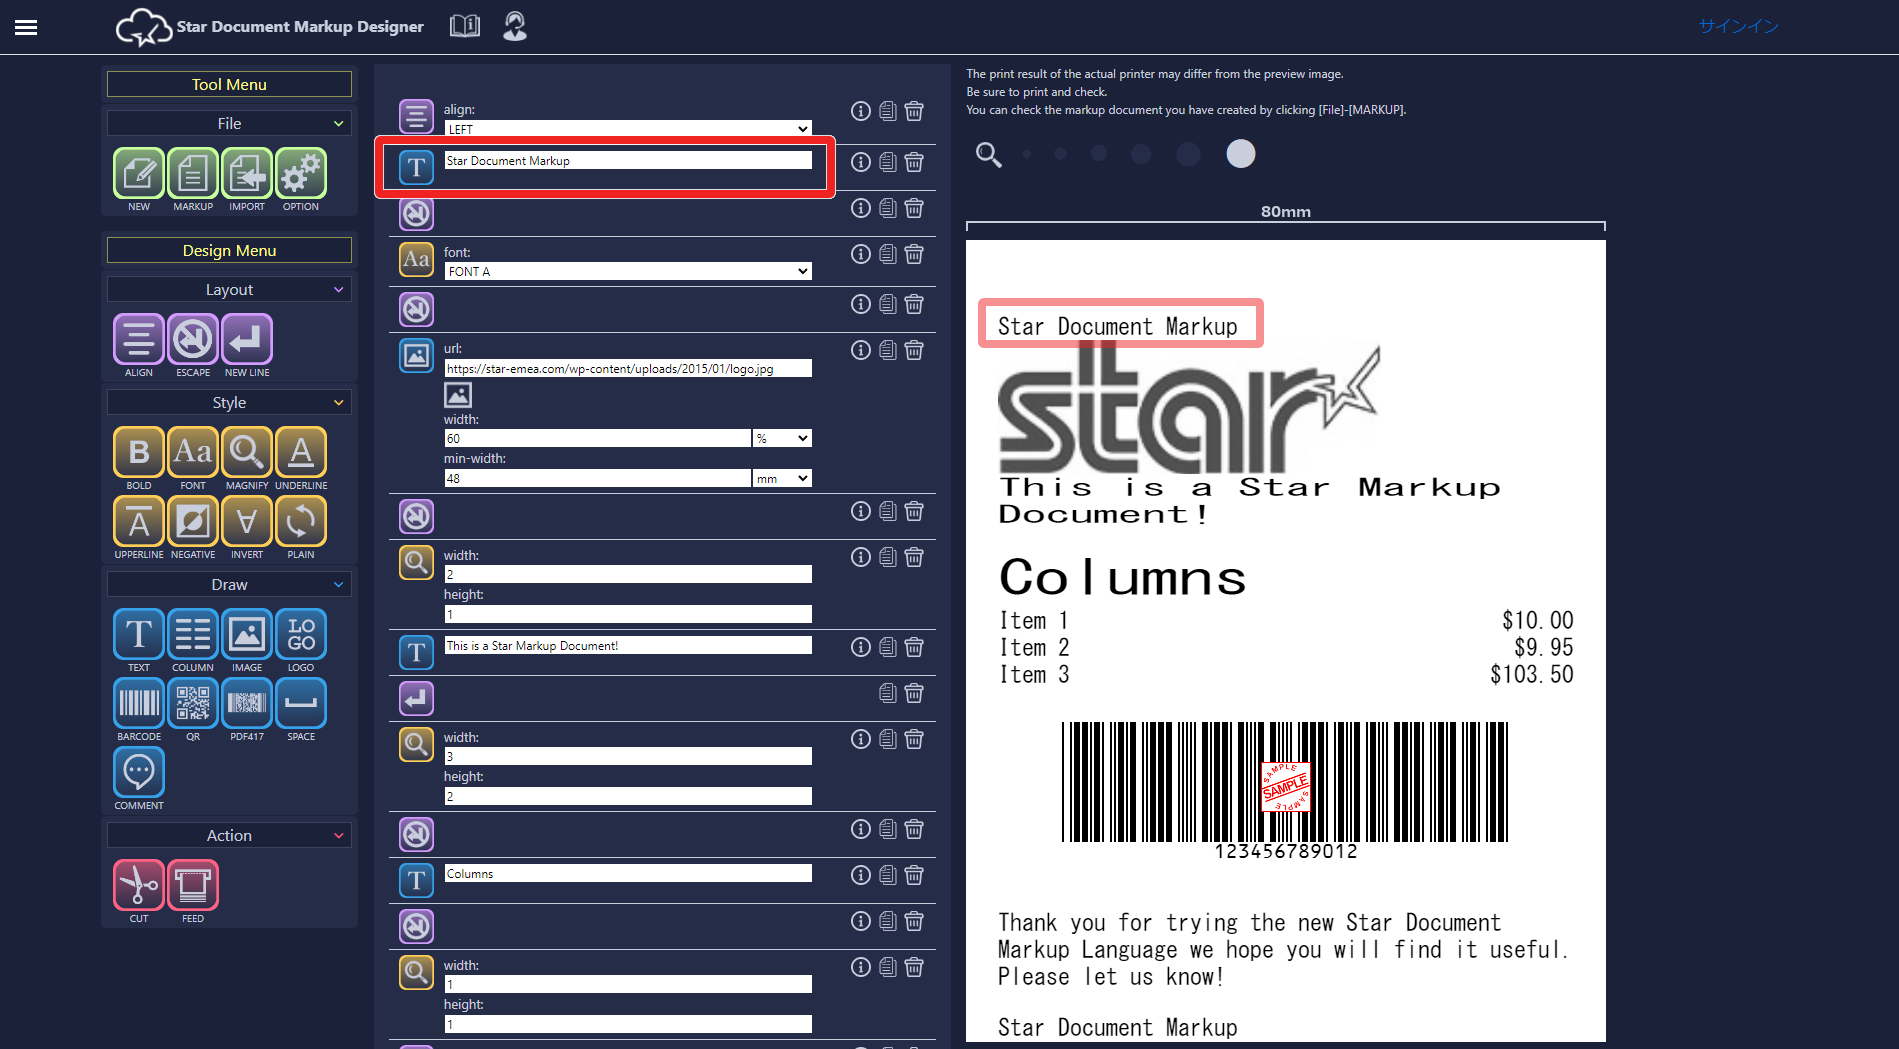Click the image url input field
Image resolution: width=1899 pixels, height=1049 pixels.
pyautogui.click(x=627, y=369)
